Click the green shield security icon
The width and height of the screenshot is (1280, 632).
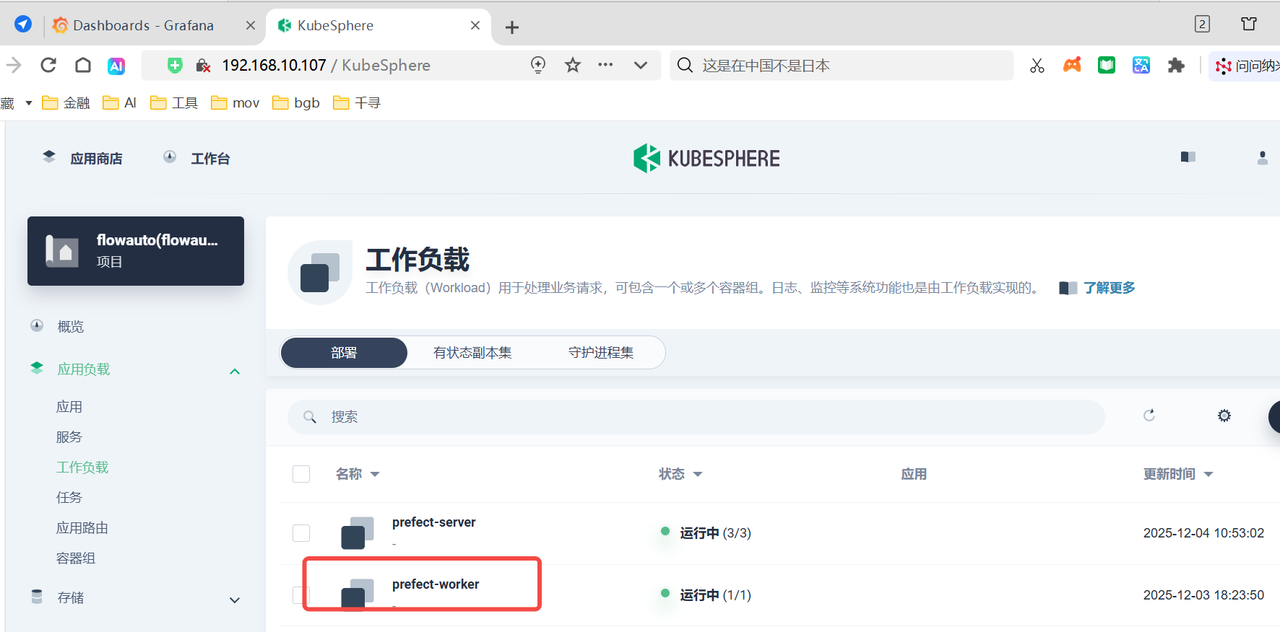pos(175,65)
